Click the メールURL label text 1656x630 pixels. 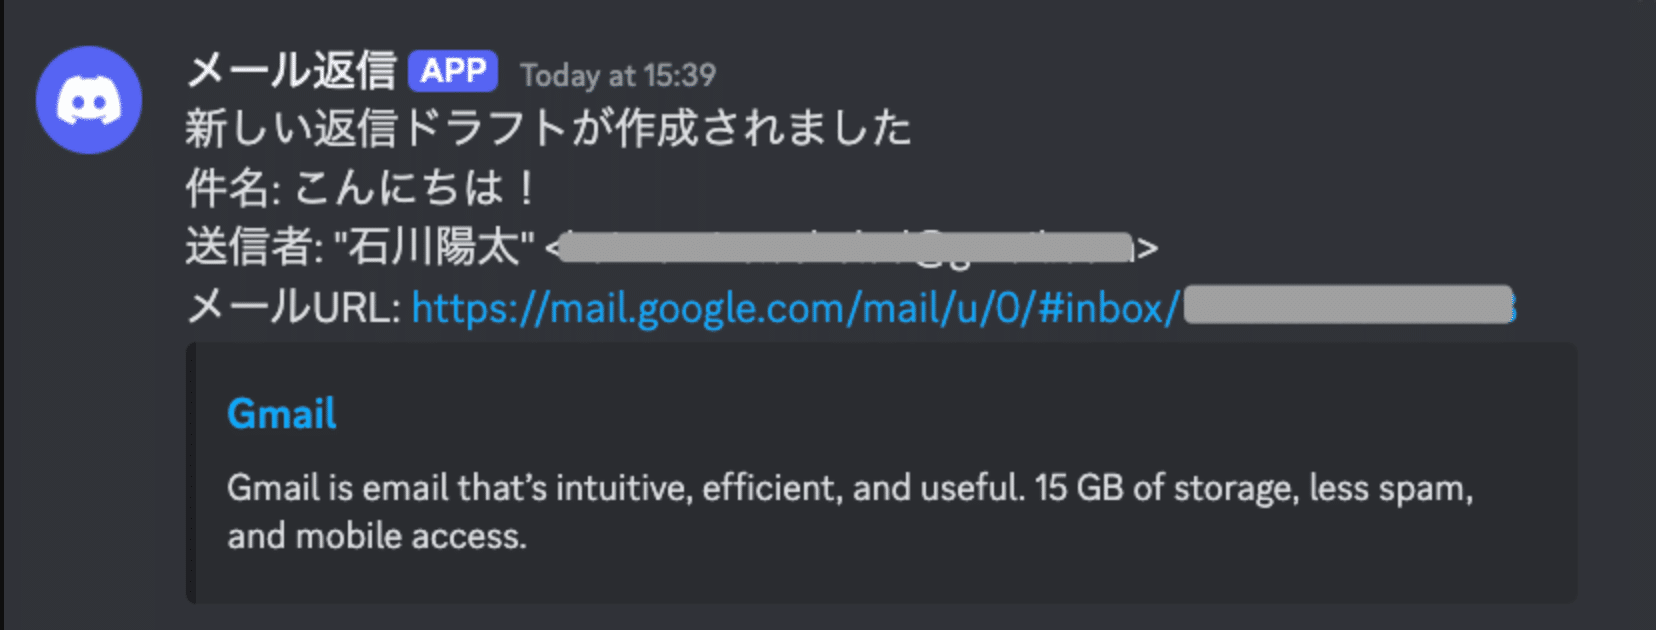tap(293, 308)
